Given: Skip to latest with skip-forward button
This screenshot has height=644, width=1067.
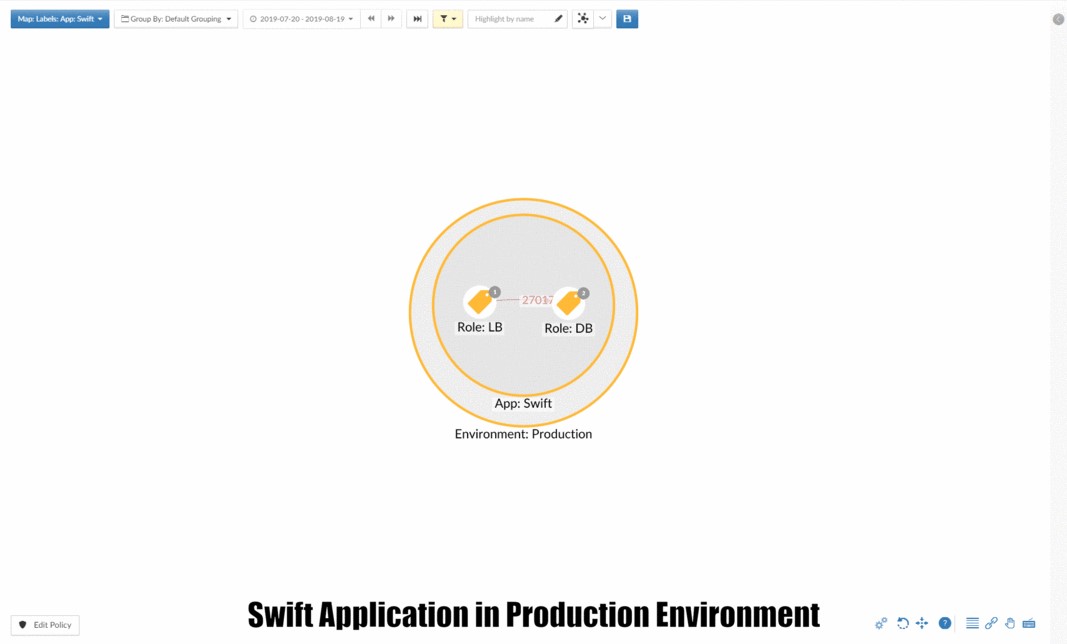Looking at the screenshot, I should click(417, 19).
